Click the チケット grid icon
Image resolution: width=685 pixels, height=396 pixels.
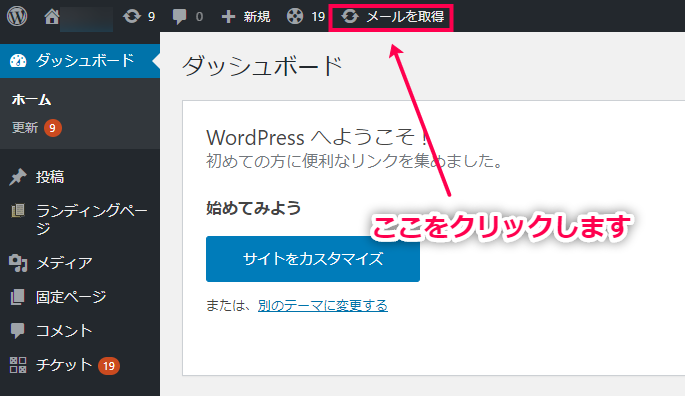point(18,365)
